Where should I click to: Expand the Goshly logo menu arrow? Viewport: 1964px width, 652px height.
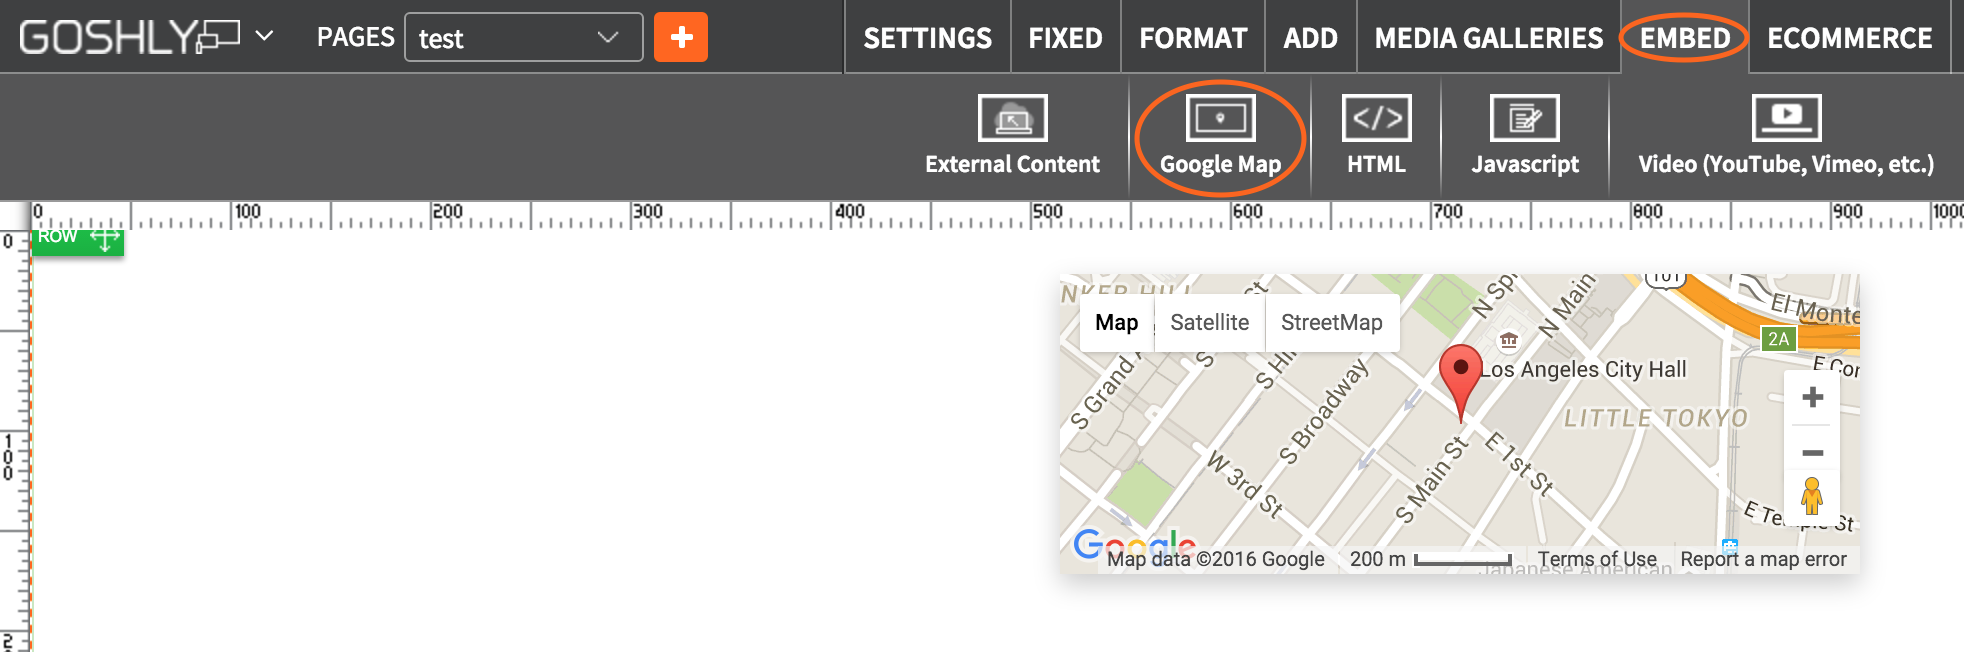pos(264,36)
